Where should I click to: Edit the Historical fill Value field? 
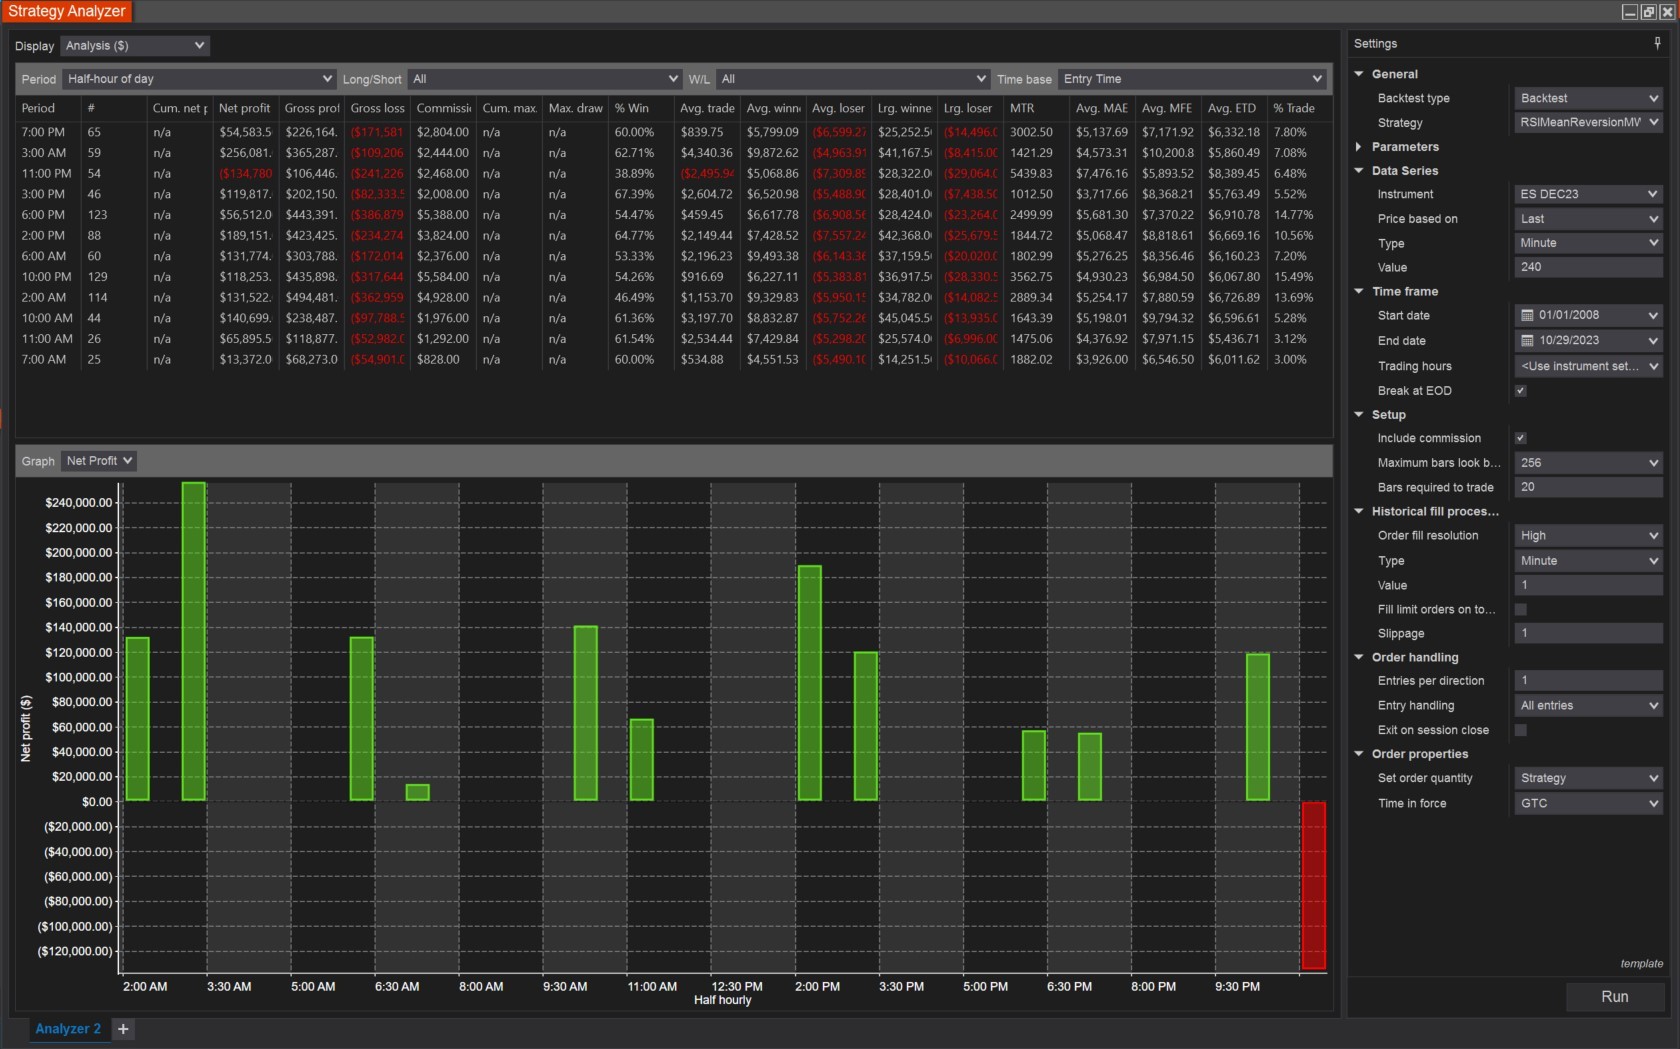coord(1589,585)
